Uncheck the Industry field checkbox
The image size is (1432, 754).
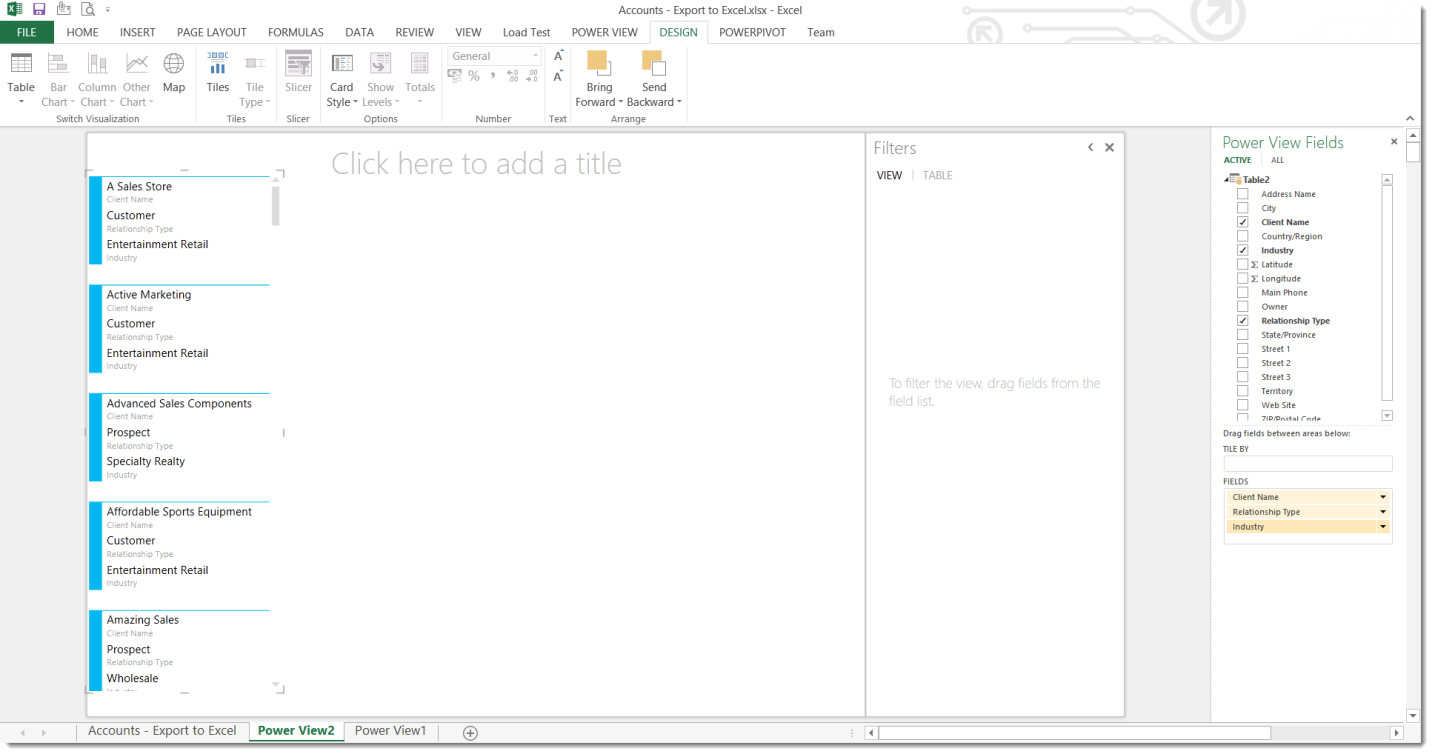point(1243,250)
